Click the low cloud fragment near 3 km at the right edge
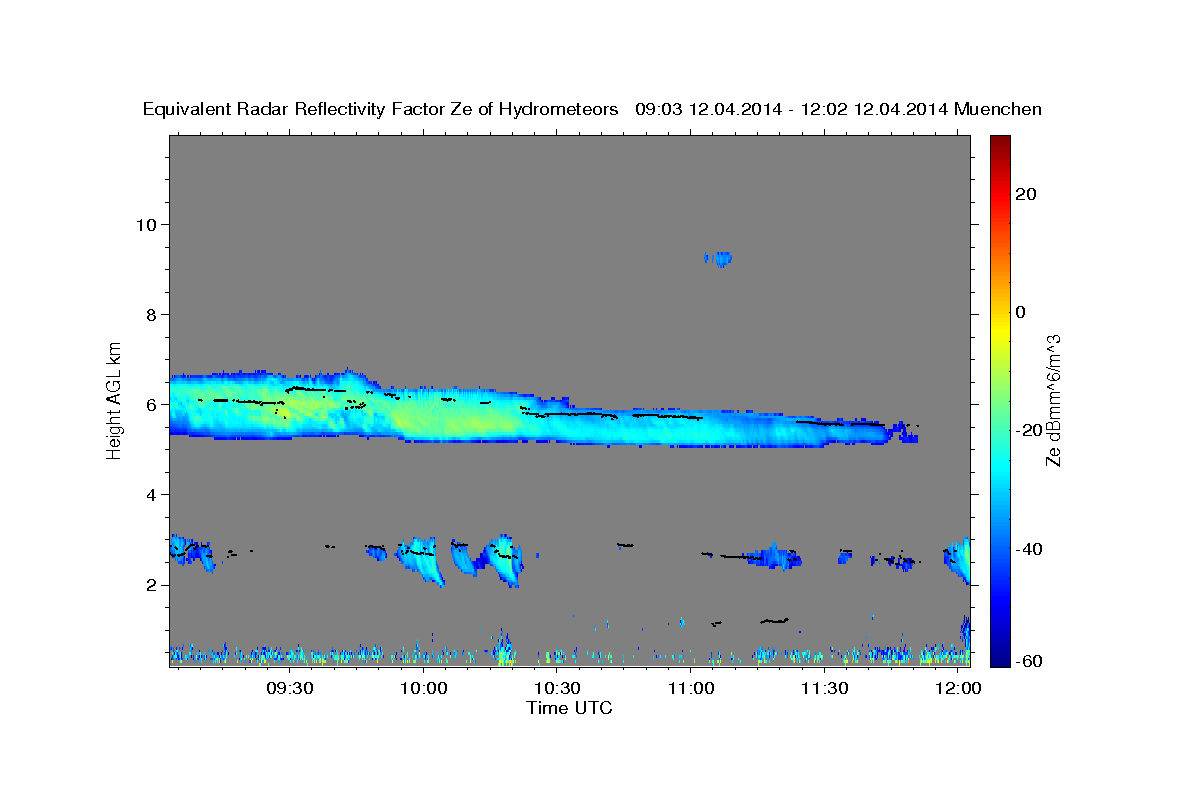The image size is (1200, 800). (958, 560)
